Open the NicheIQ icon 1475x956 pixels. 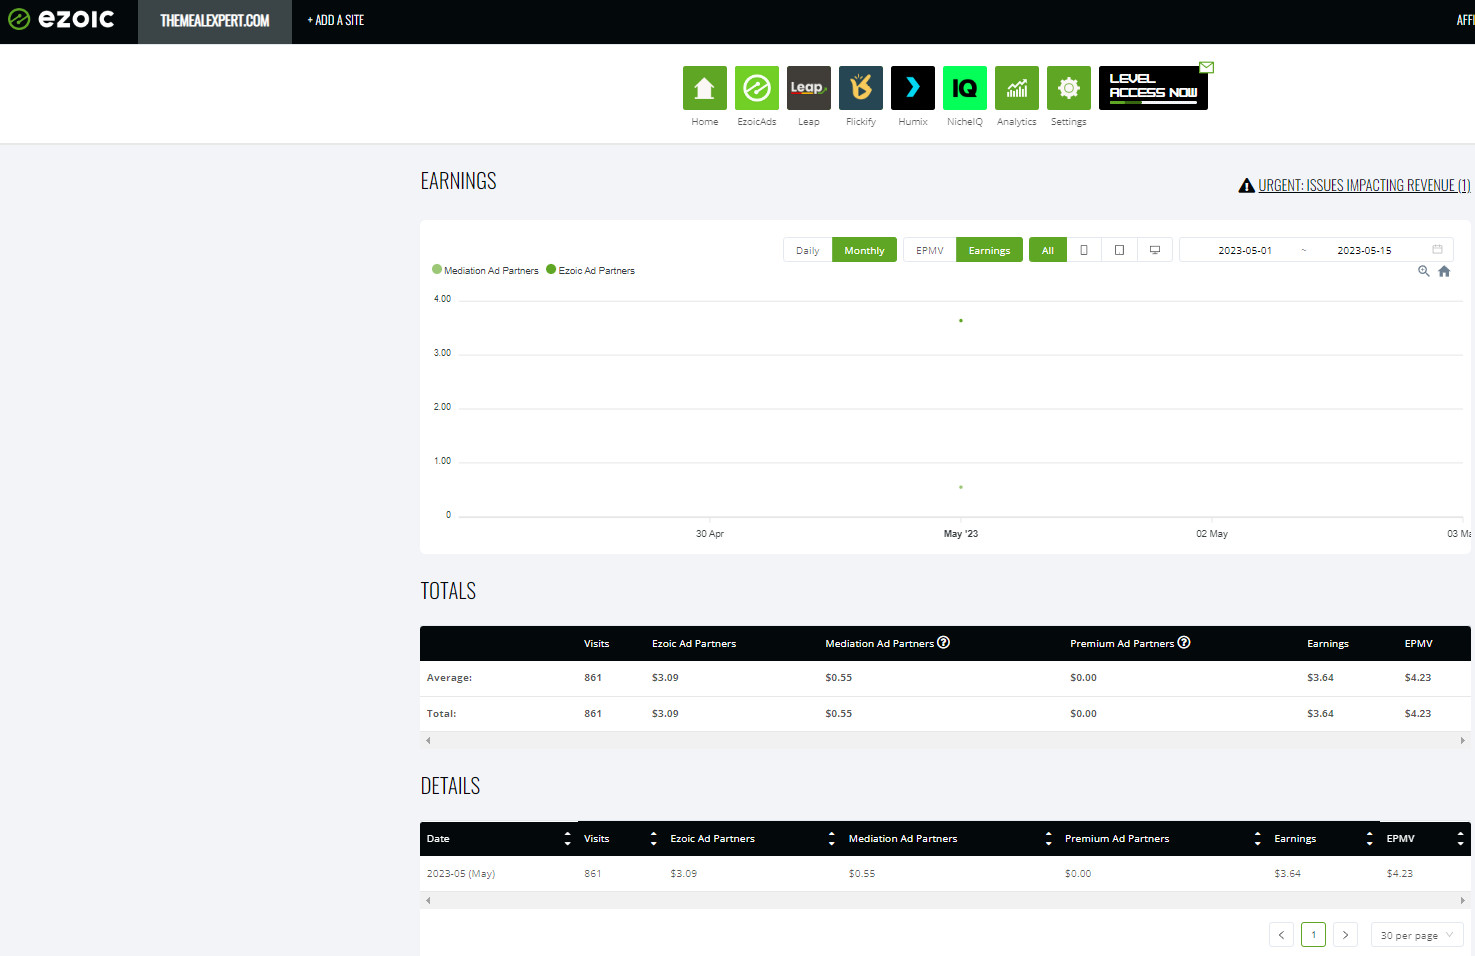[x=964, y=88]
